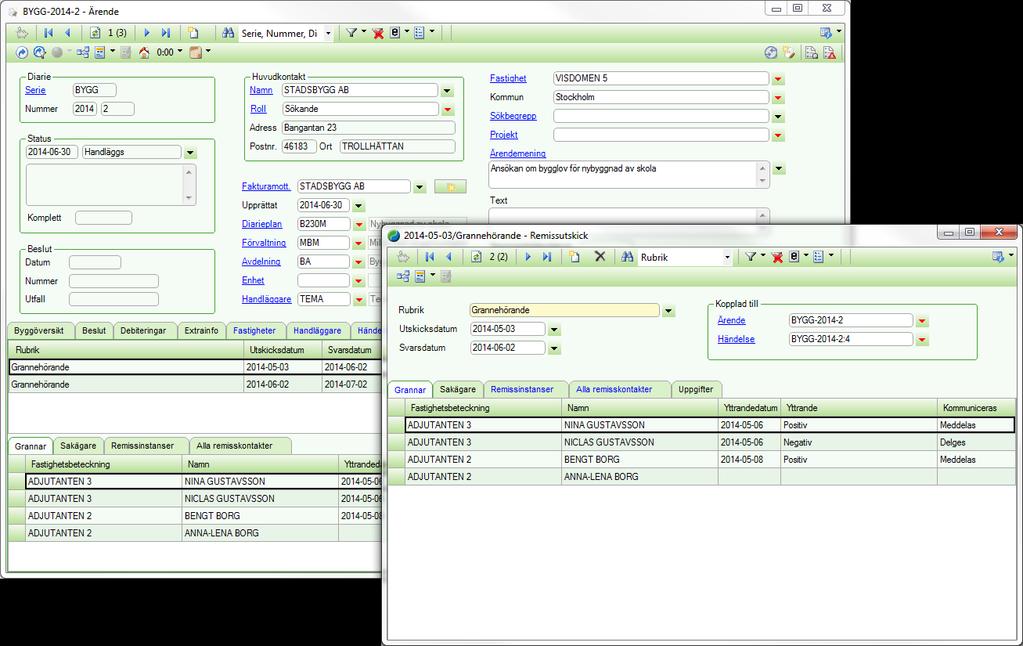Click binoculars search icon in Ärende window
1023x646 pixels.
pos(228,33)
